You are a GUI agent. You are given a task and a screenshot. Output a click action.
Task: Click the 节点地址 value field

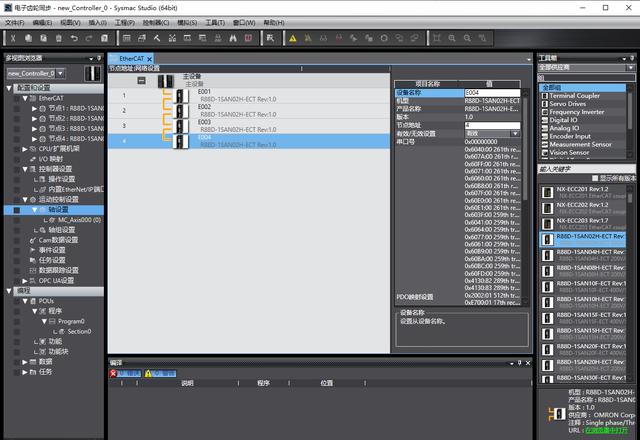click(x=492, y=125)
